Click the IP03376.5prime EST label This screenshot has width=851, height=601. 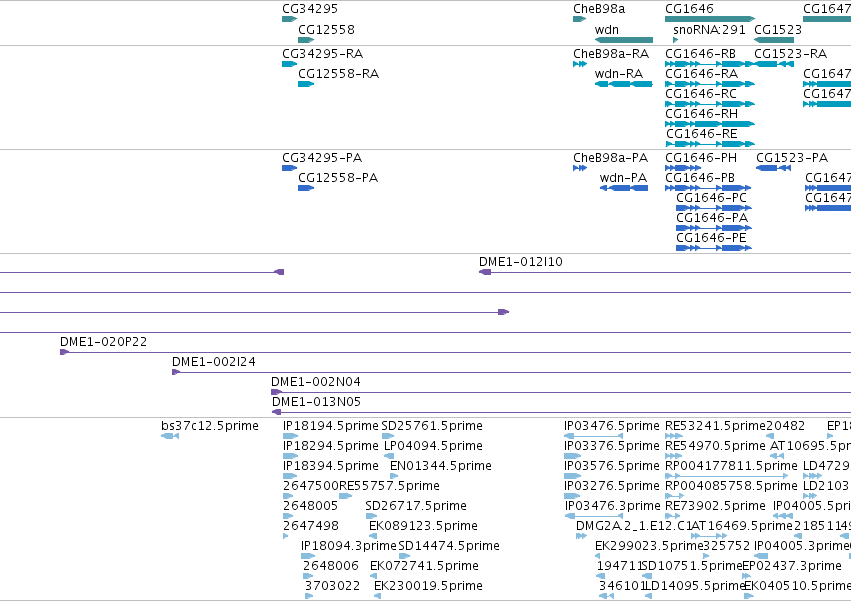pos(612,446)
